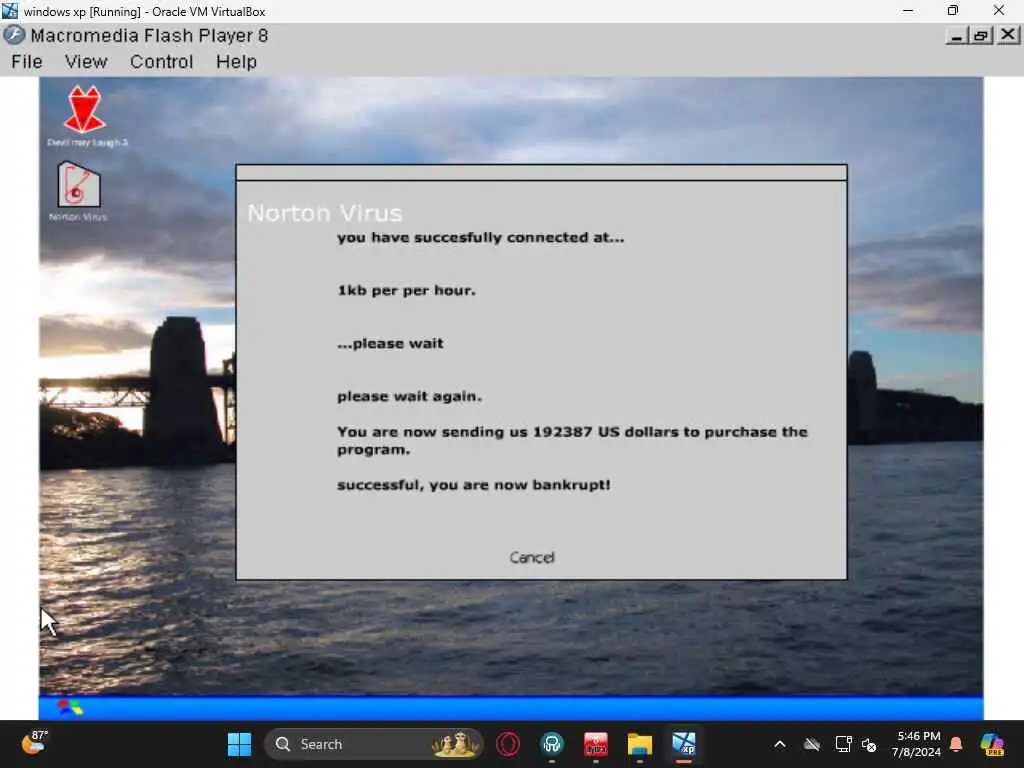Click the network display tray icon
The image size is (1024, 768).
point(843,744)
